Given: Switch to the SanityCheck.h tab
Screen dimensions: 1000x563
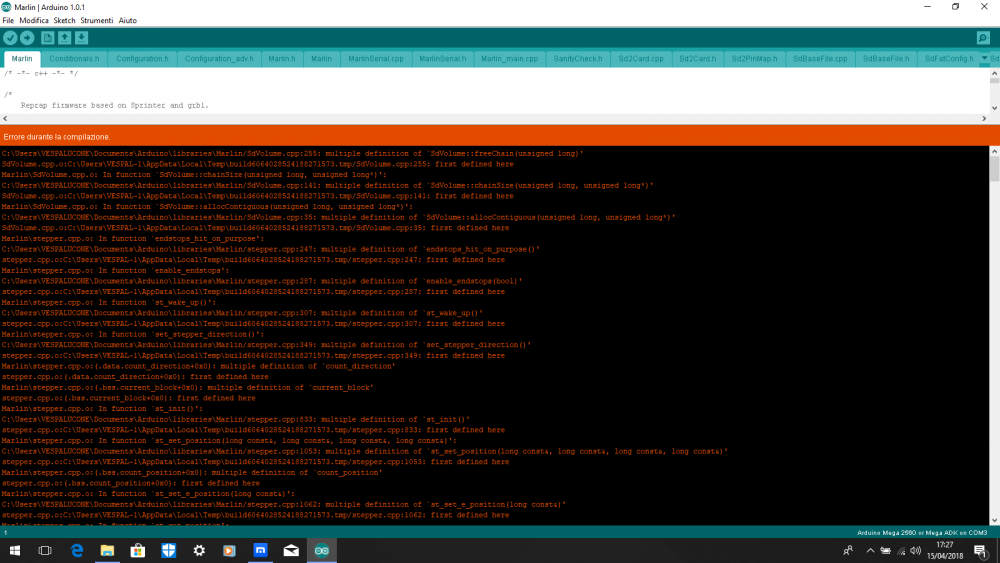Looking at the screenshot, I should [x=577, y=59].
